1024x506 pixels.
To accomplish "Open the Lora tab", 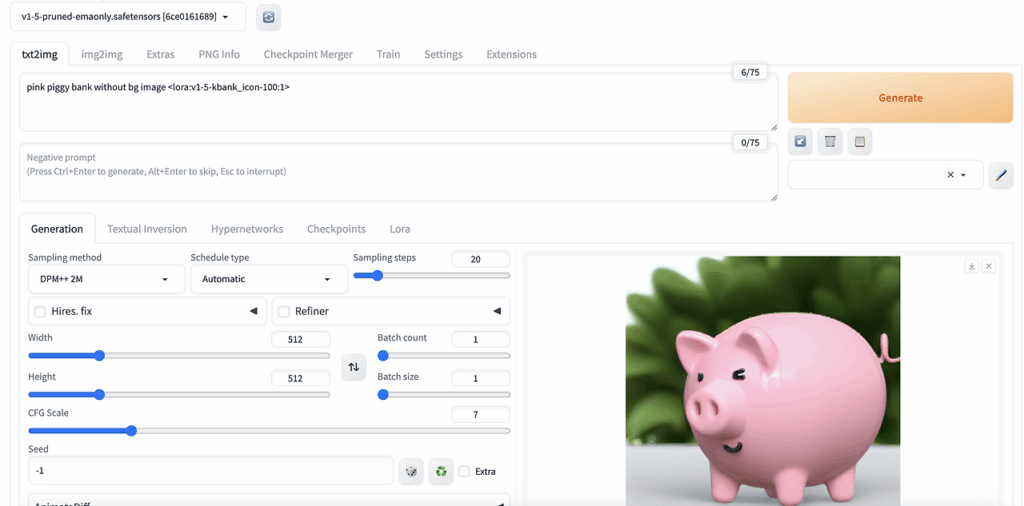I will tap(400, 229).
